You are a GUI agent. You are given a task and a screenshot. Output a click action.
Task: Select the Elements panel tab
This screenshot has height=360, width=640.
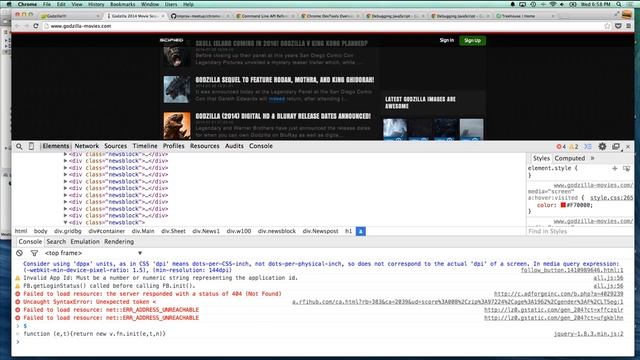[x=56, y=146]
